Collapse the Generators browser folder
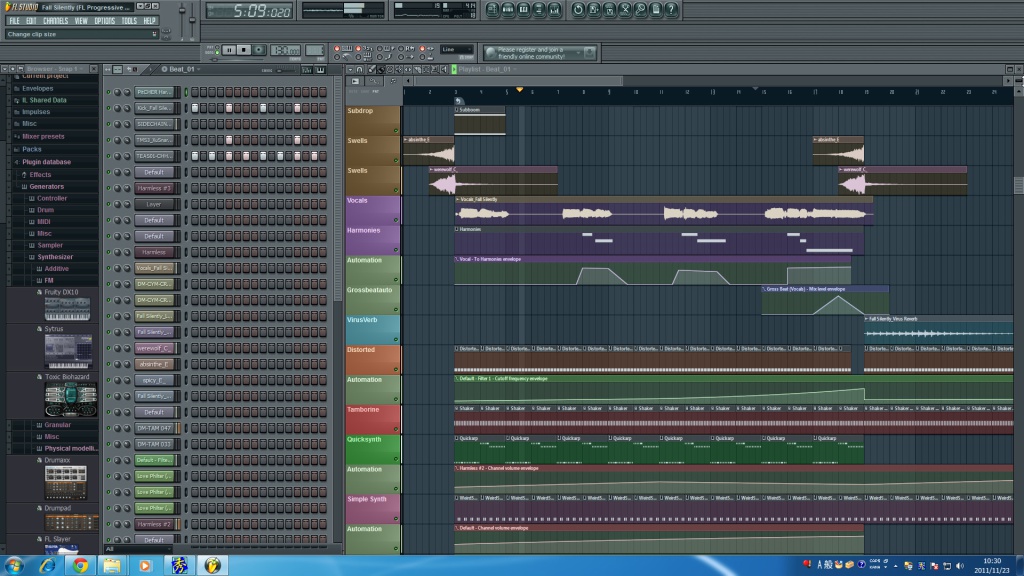This screenshot has height=576, width=1024. (x=46, y=187)
